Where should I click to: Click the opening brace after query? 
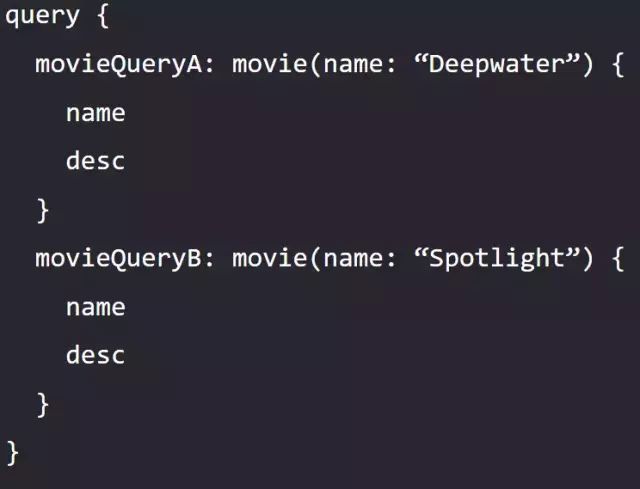tap(103, 16)
